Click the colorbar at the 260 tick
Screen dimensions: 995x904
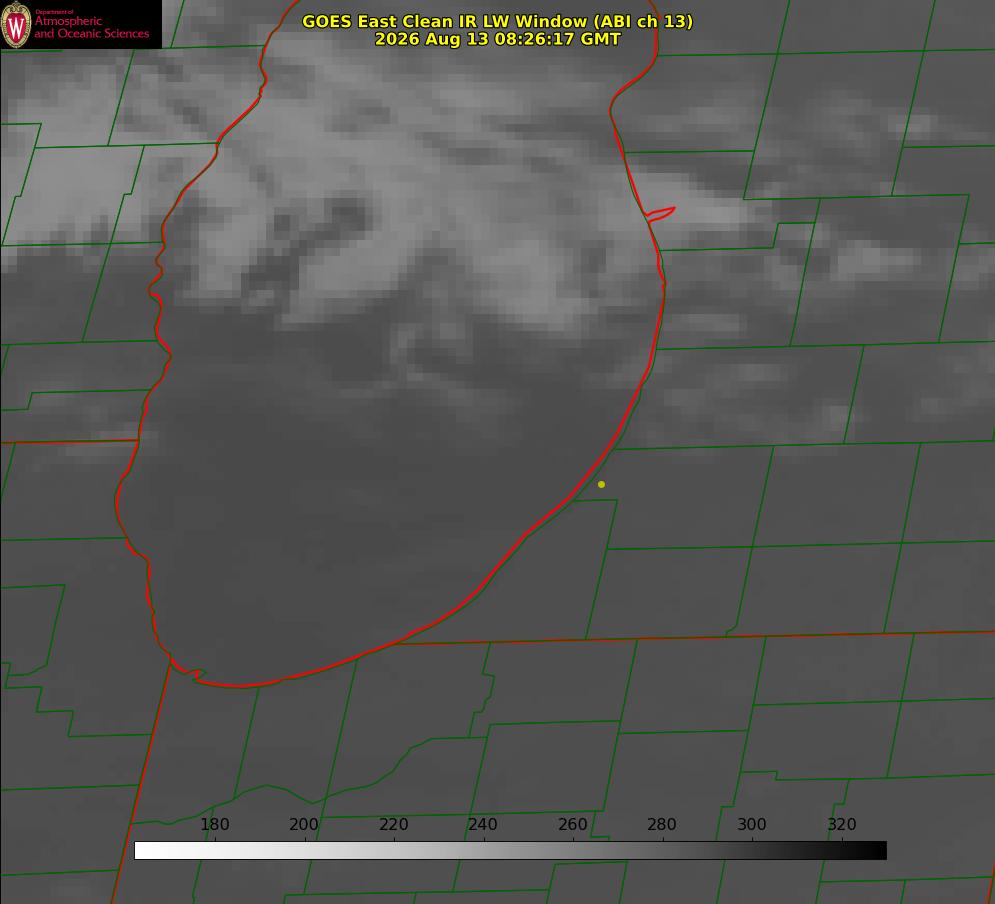[574, 850]
